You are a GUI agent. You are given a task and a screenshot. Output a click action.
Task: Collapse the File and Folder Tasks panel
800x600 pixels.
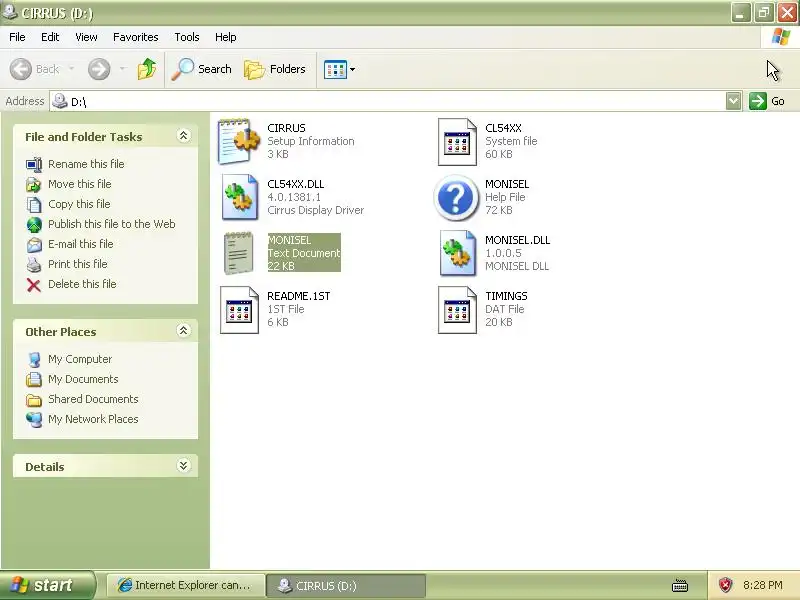pyautogui.click(x=183, y=136)
